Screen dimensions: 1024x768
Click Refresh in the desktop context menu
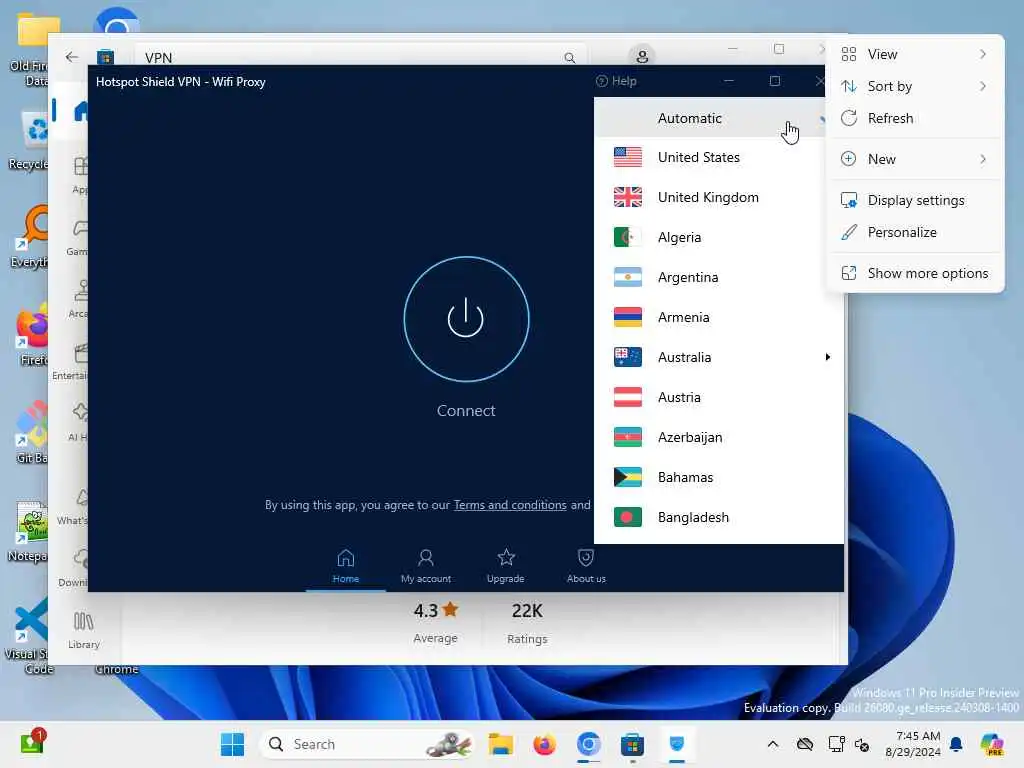click(x=914, y=118)
